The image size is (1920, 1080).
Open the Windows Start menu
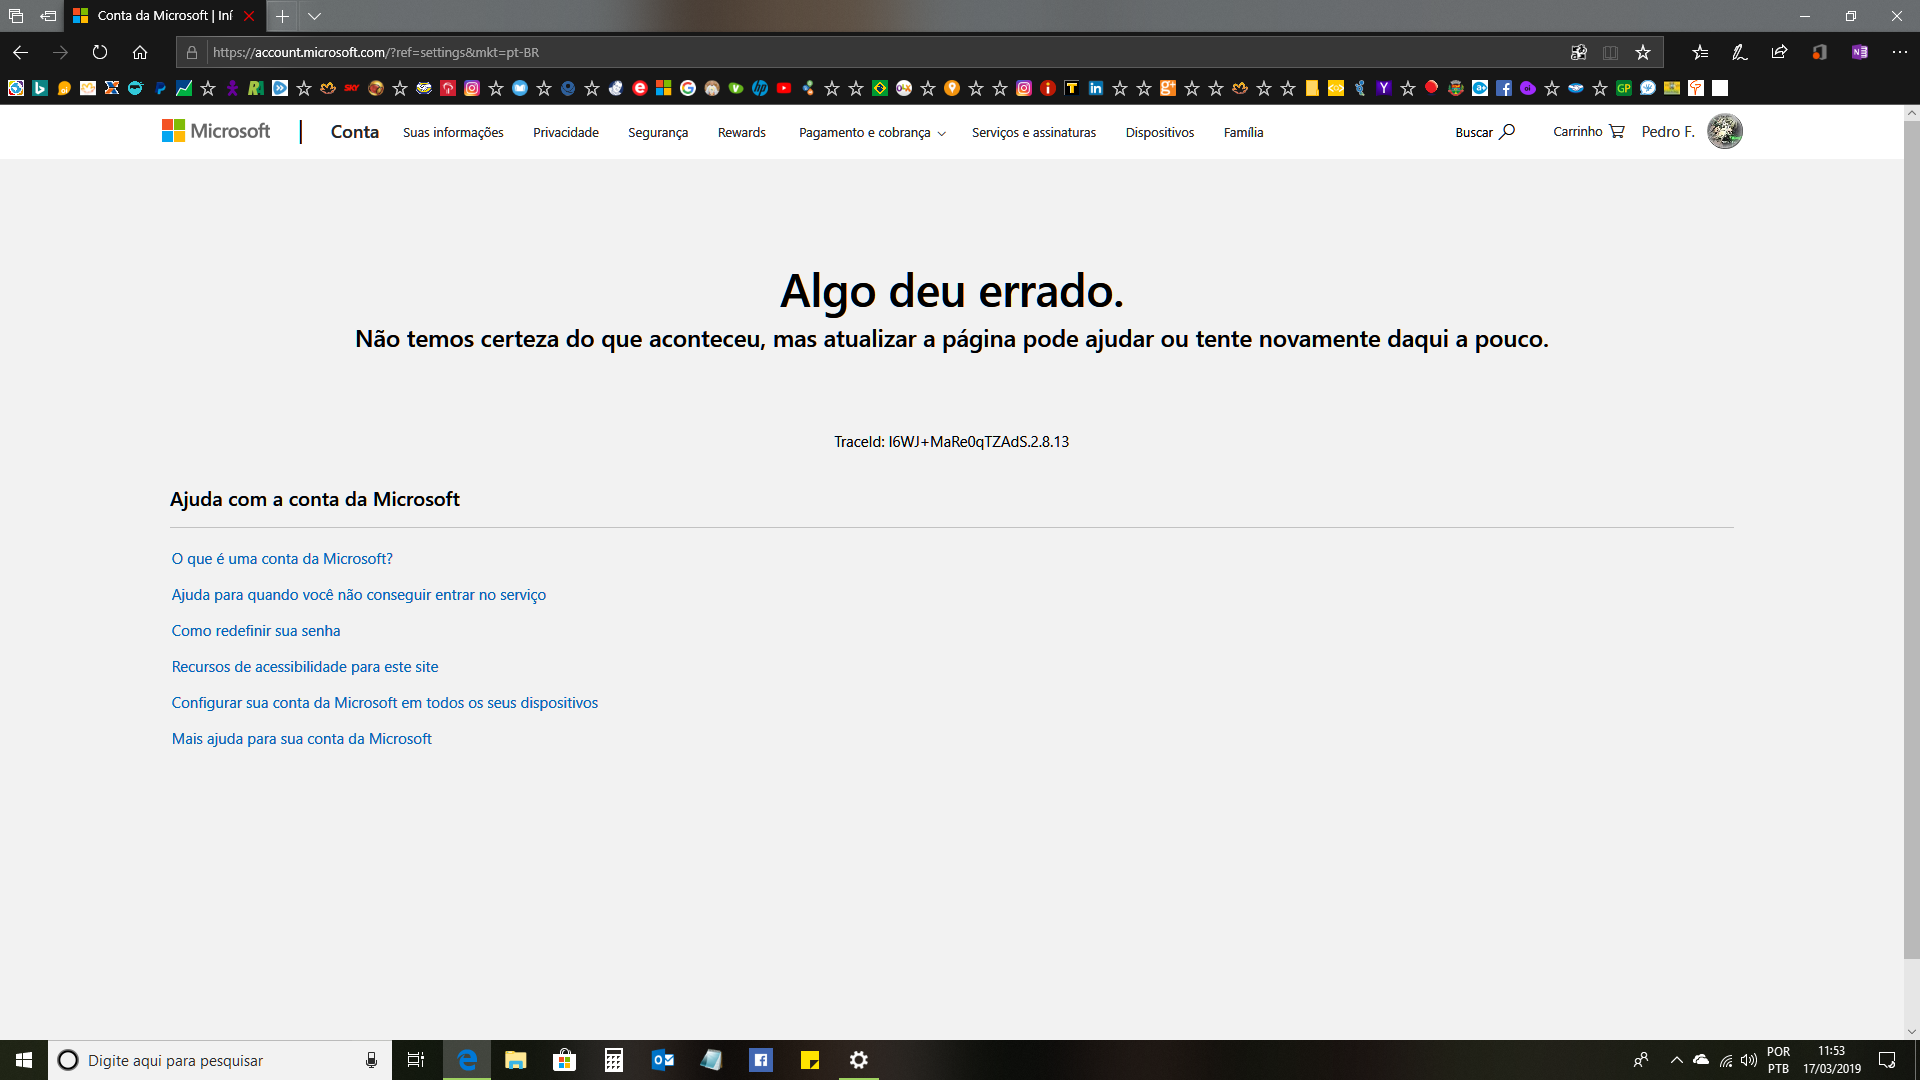[24, 1060]
